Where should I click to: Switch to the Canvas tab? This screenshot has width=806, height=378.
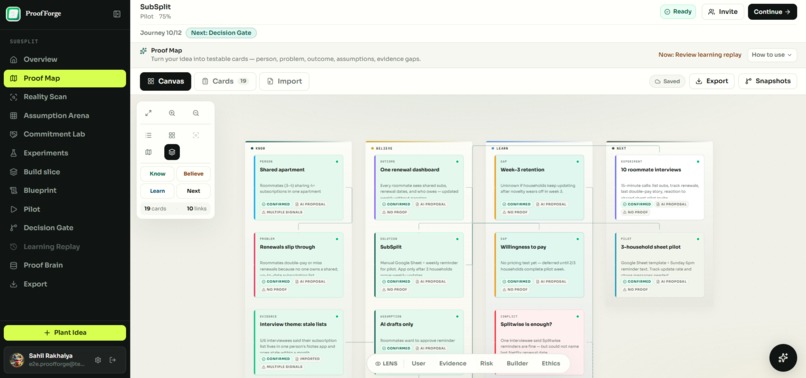tap(166, 81)
